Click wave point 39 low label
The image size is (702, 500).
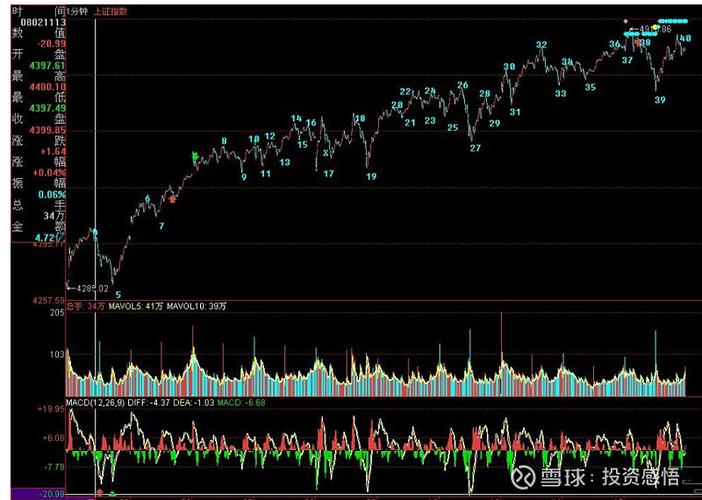[x=660, y=100]
